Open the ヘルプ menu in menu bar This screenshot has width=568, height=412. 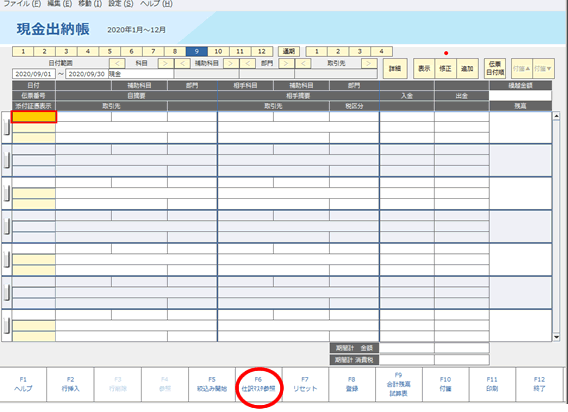[x=156, y=4]
